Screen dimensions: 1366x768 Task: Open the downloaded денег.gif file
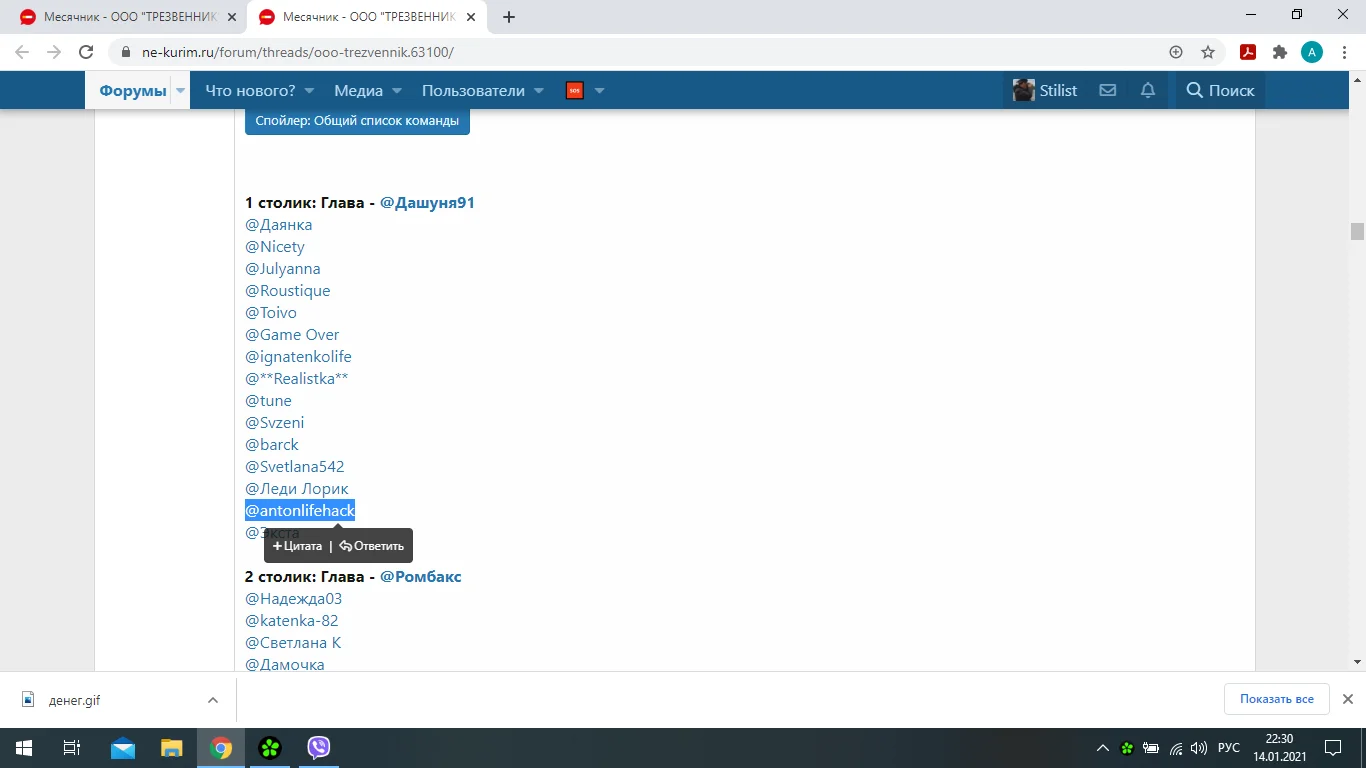pyautogui.click(x=75, y=700)
